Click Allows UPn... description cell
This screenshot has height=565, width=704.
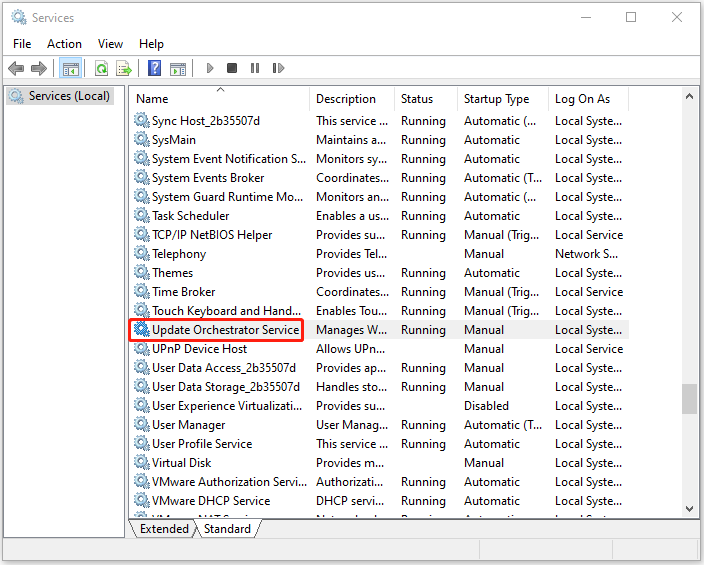coord(350,349)
